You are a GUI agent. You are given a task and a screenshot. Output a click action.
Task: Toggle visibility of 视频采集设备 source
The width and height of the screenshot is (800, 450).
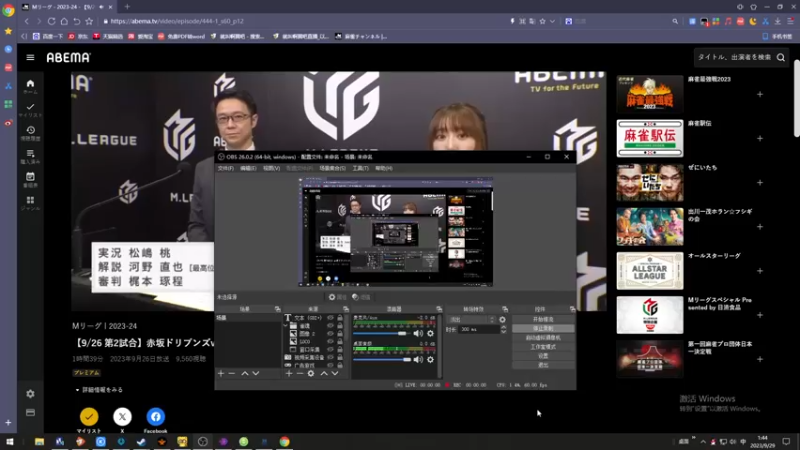330,358
